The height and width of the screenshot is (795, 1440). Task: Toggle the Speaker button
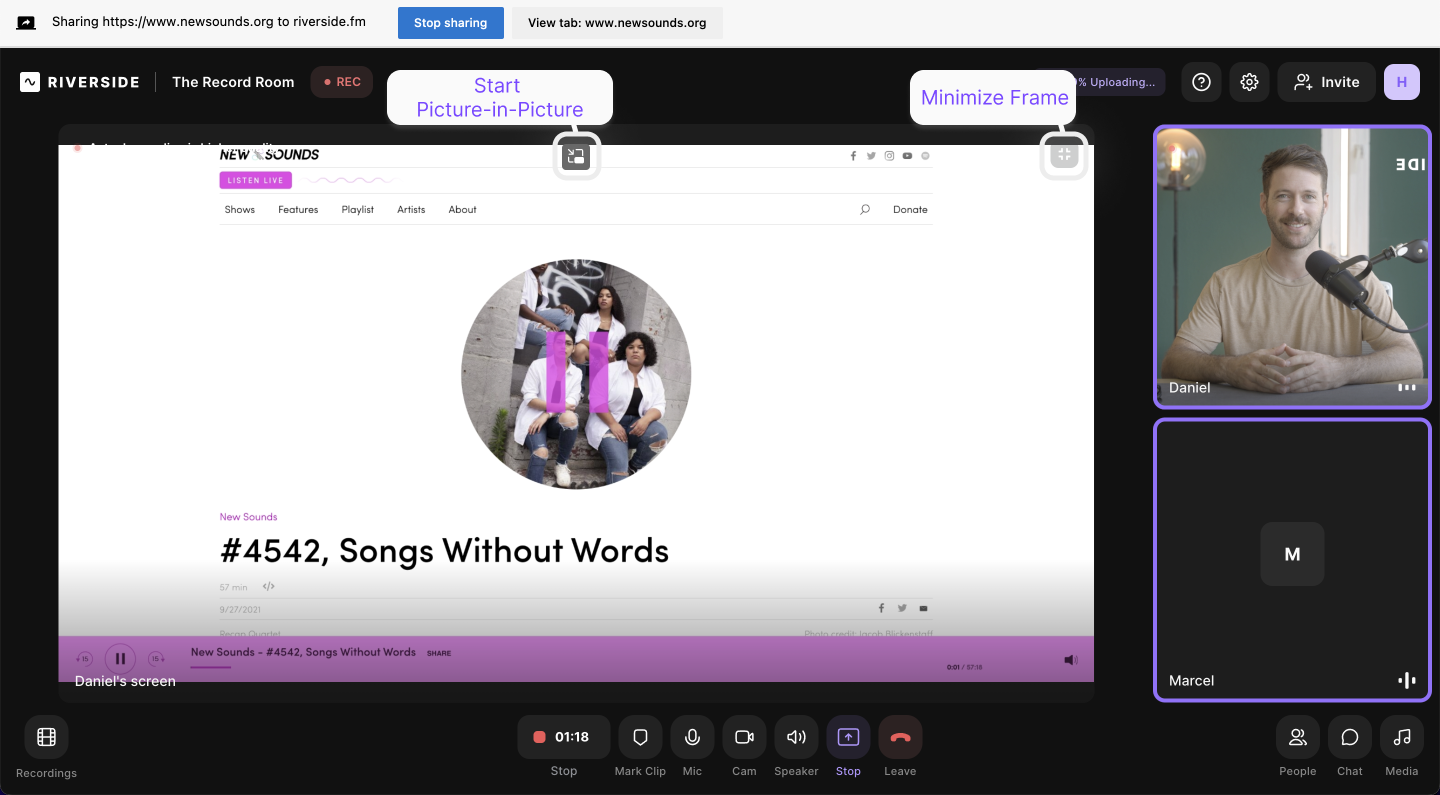click(796, 737)
